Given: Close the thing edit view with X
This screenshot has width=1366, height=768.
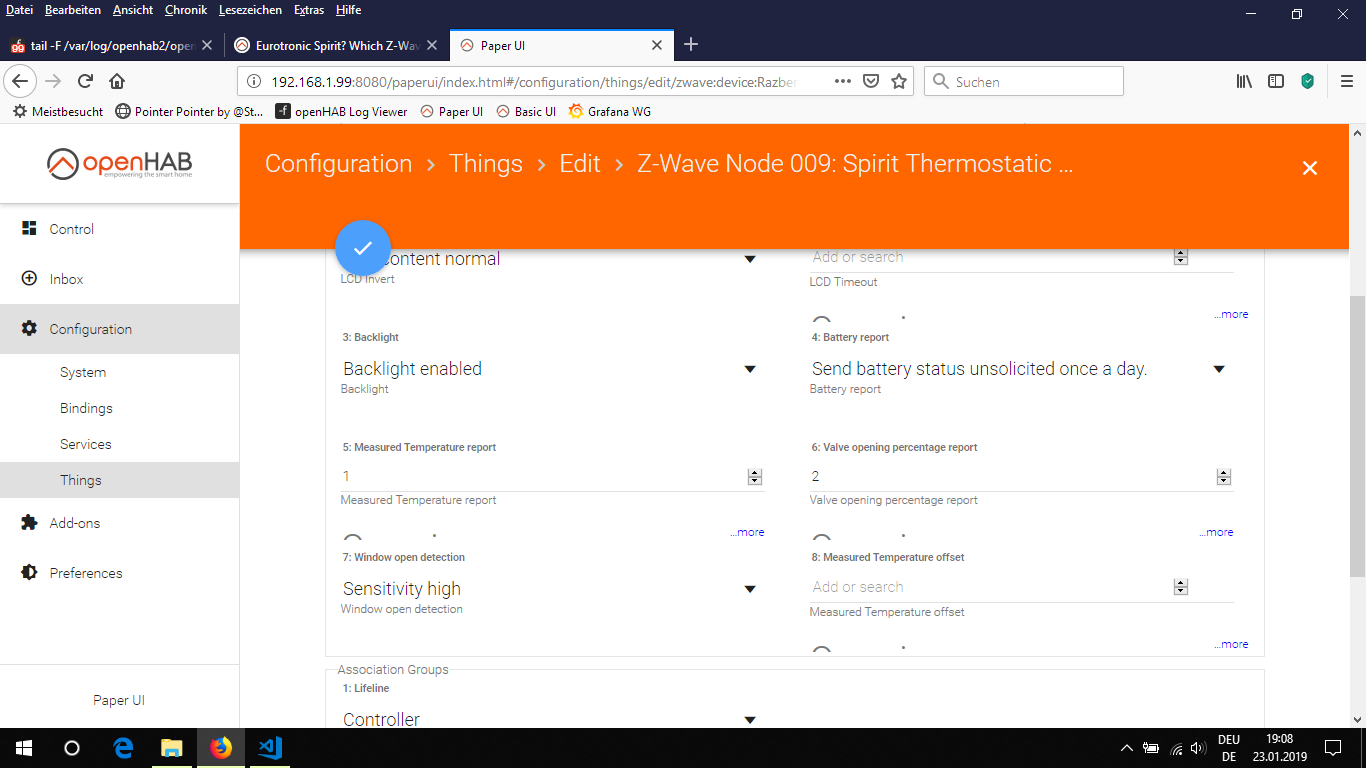Looking at the screenshot, I should tap(1310, 168).
